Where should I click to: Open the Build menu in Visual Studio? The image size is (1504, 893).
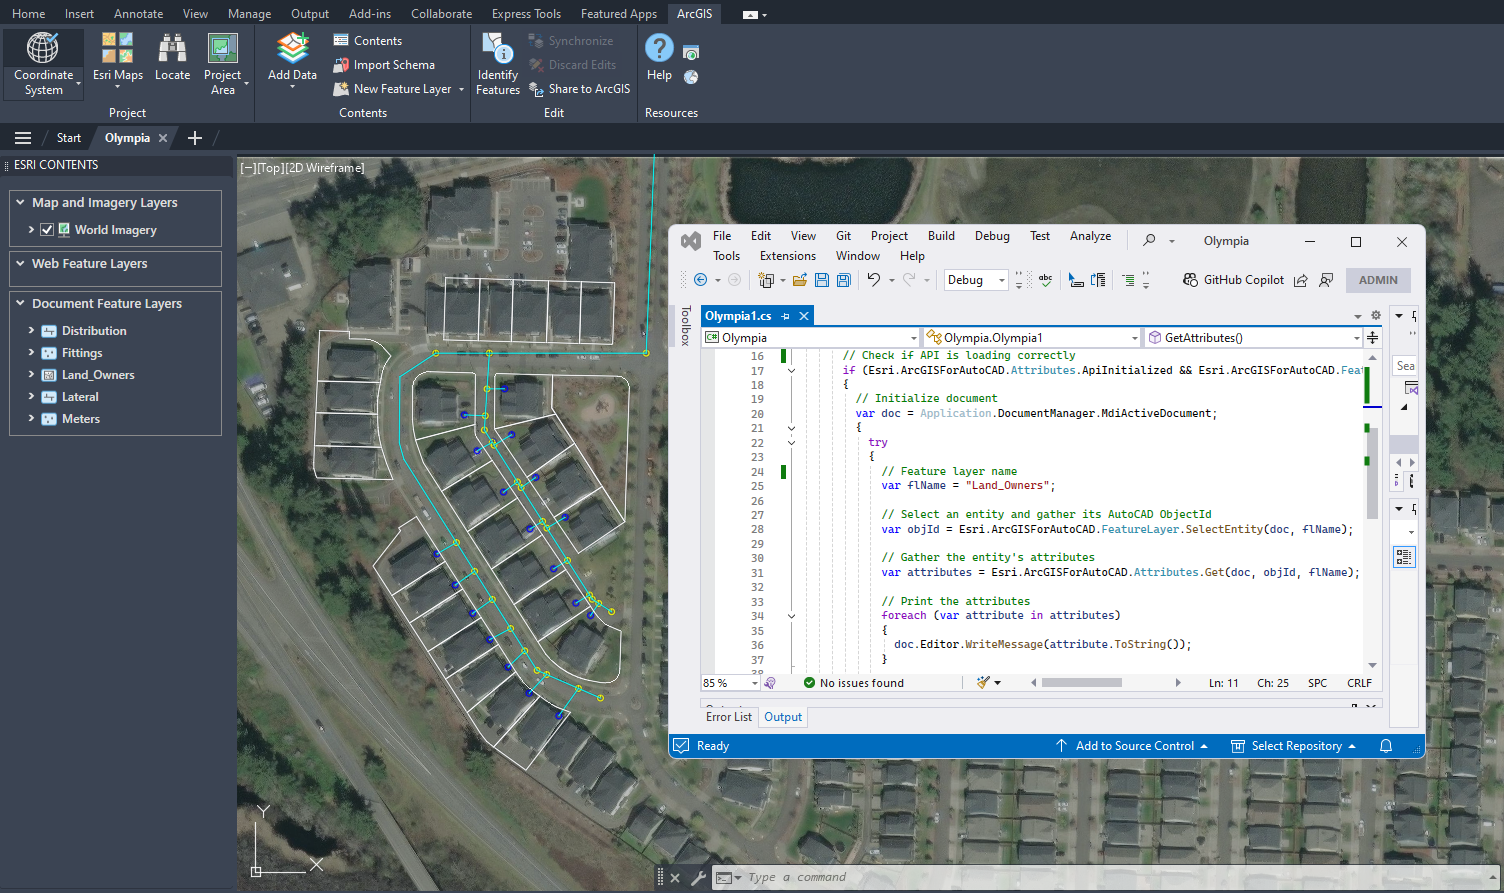(x=941, y=236)
